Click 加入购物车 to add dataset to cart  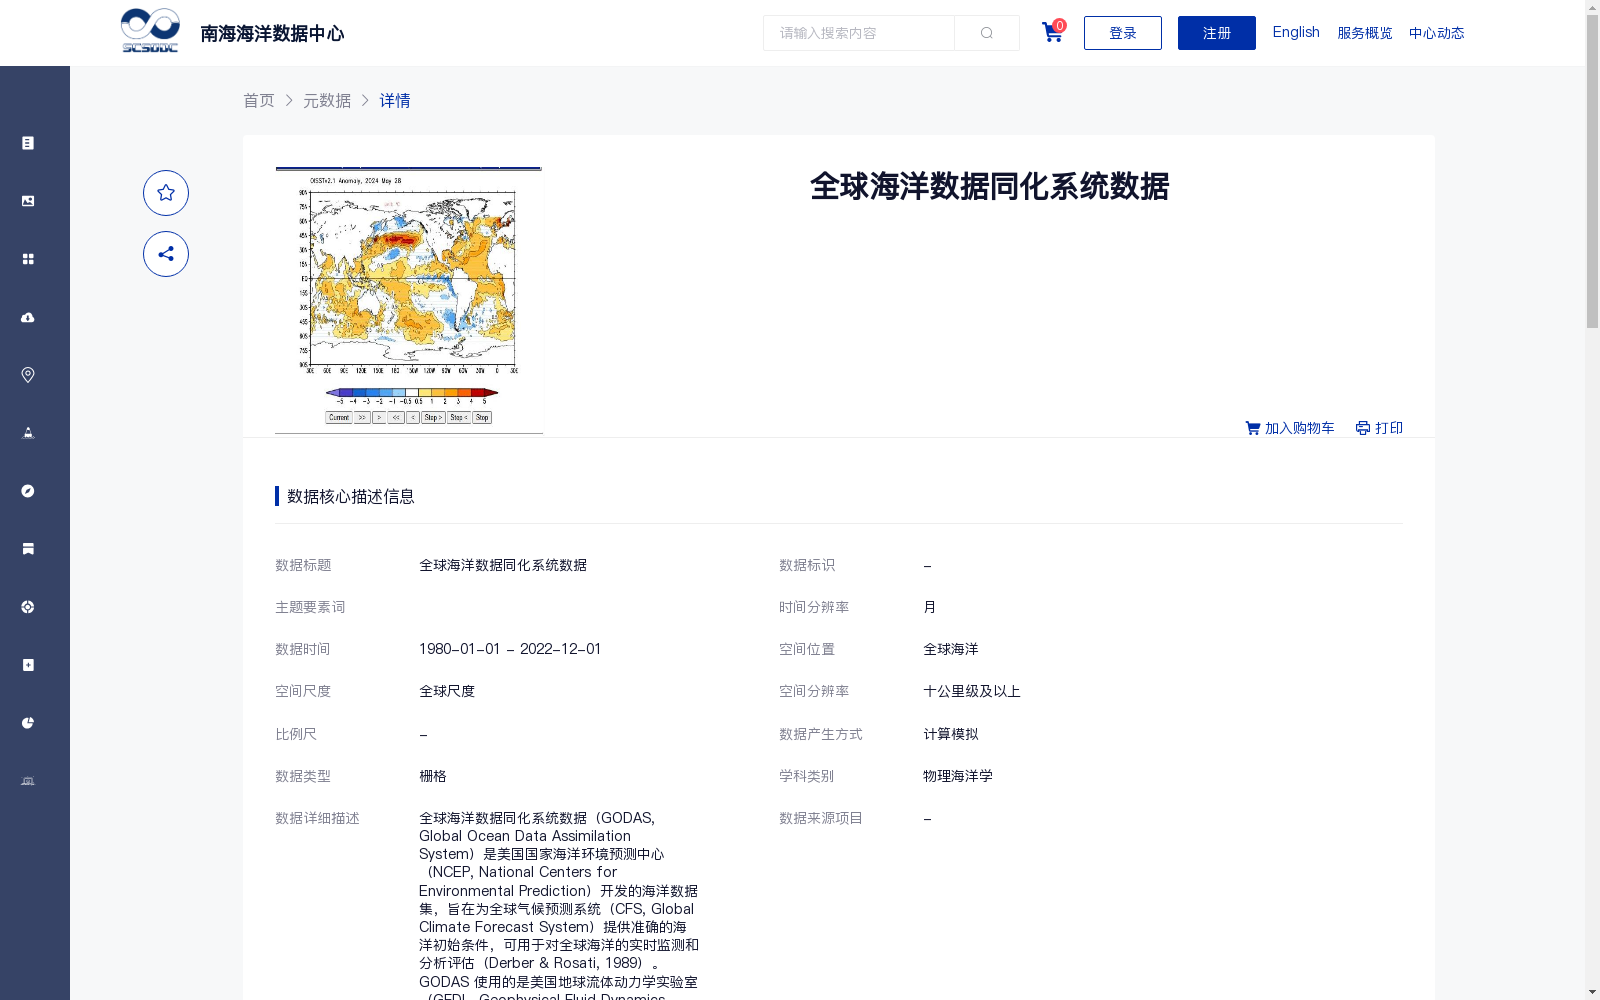(1290, 428)
